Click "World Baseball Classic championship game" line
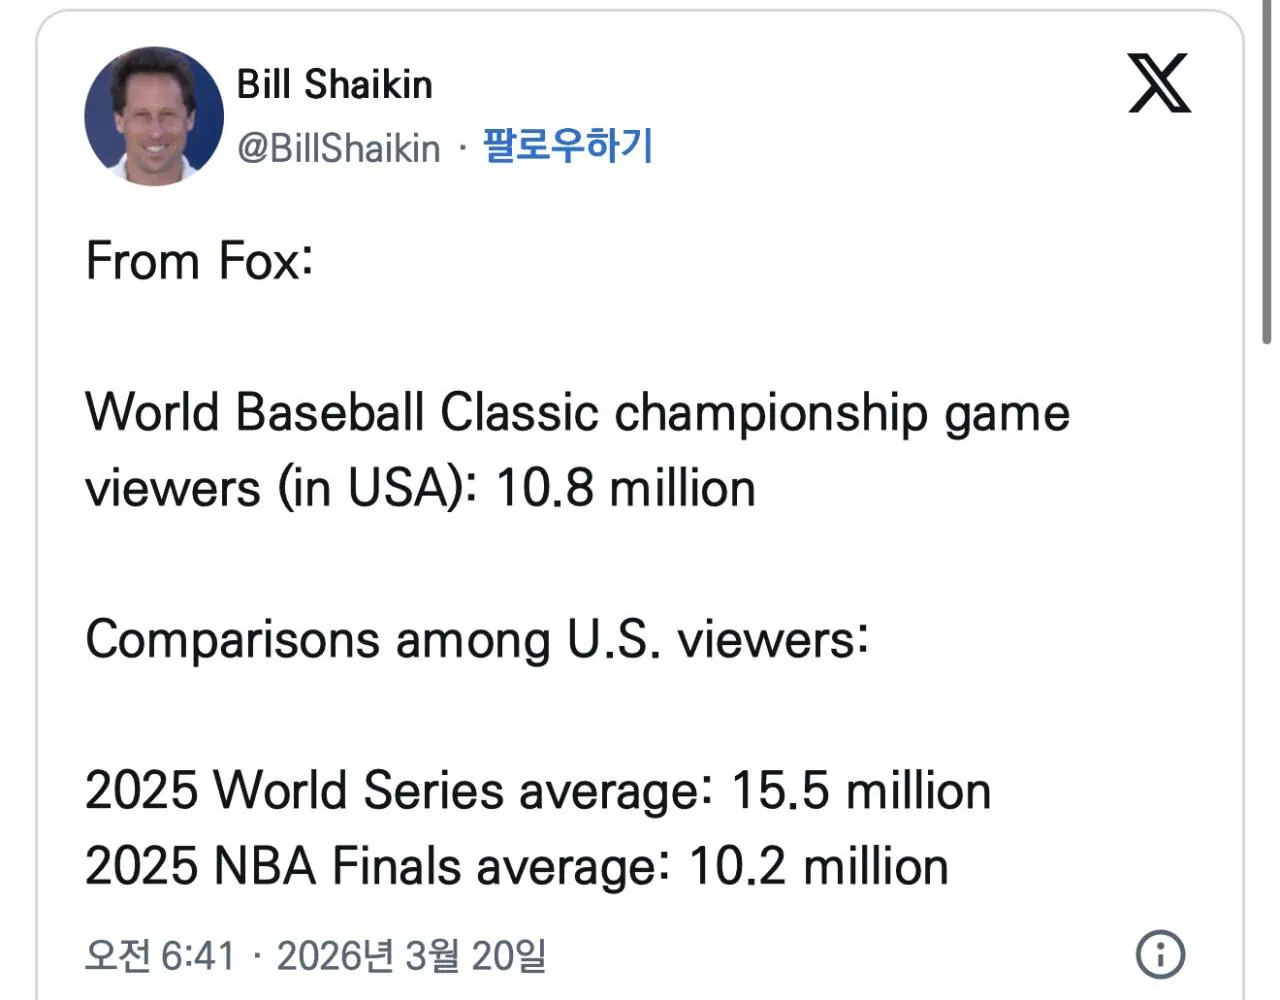 click(x=577, y=413)
